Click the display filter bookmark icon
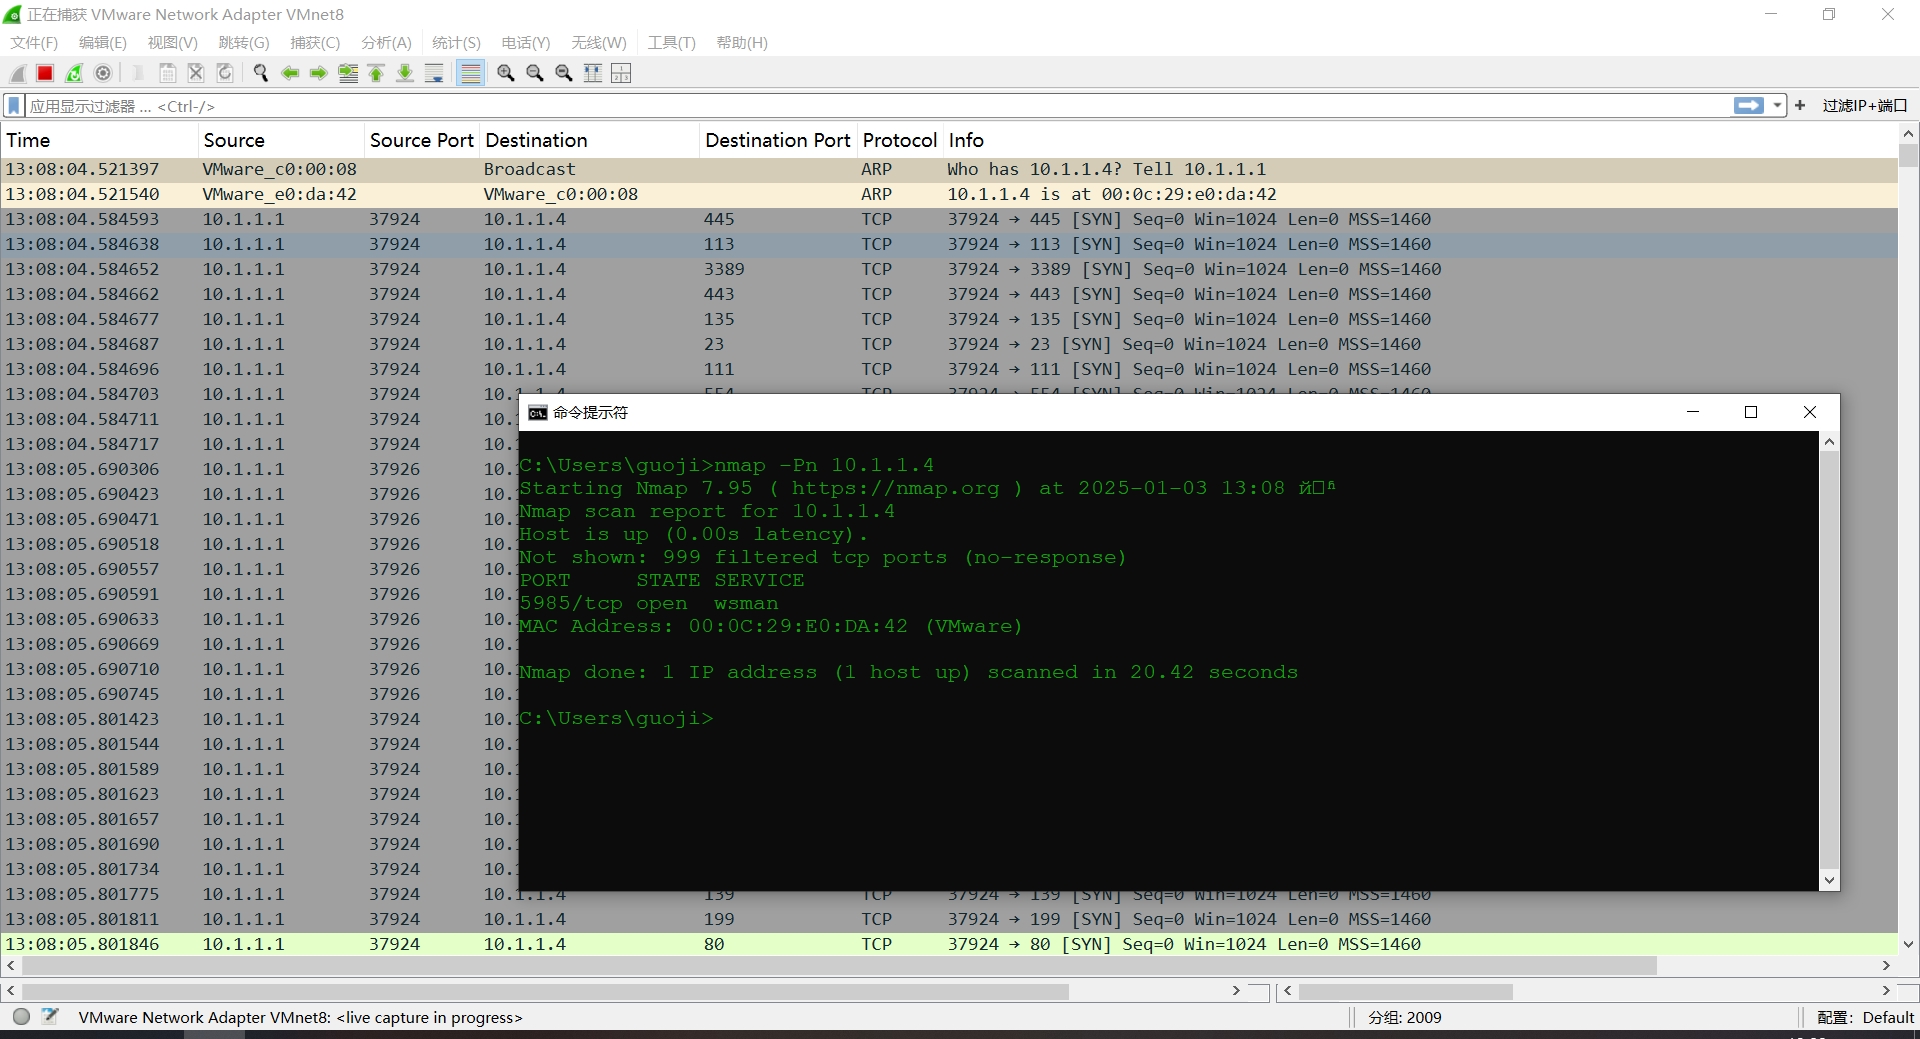Screen dimensions: 1920x1039 (x=14, y=106)
